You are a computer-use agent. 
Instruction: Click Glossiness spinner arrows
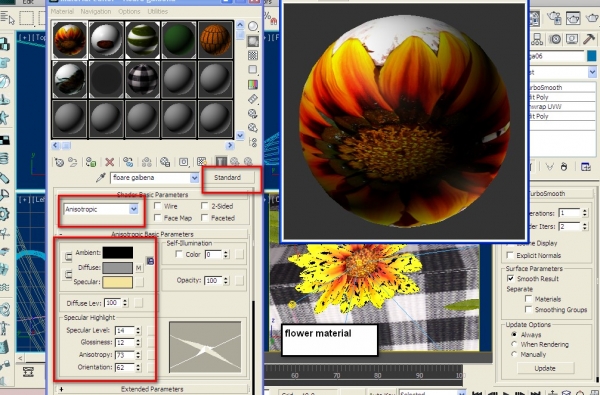[138, 343]
